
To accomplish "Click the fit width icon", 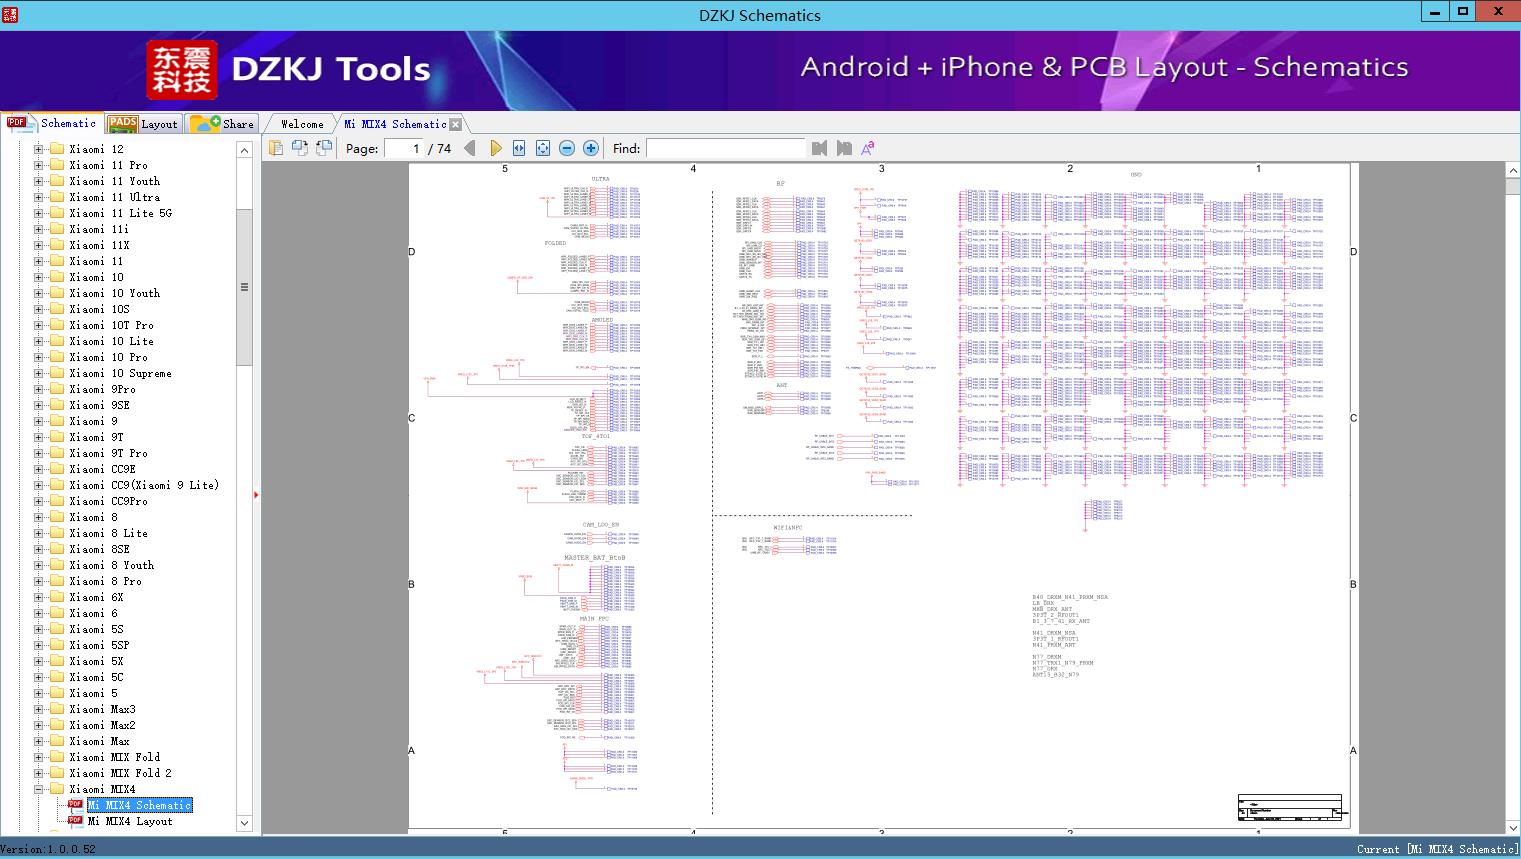I will [x=519, y=148].
